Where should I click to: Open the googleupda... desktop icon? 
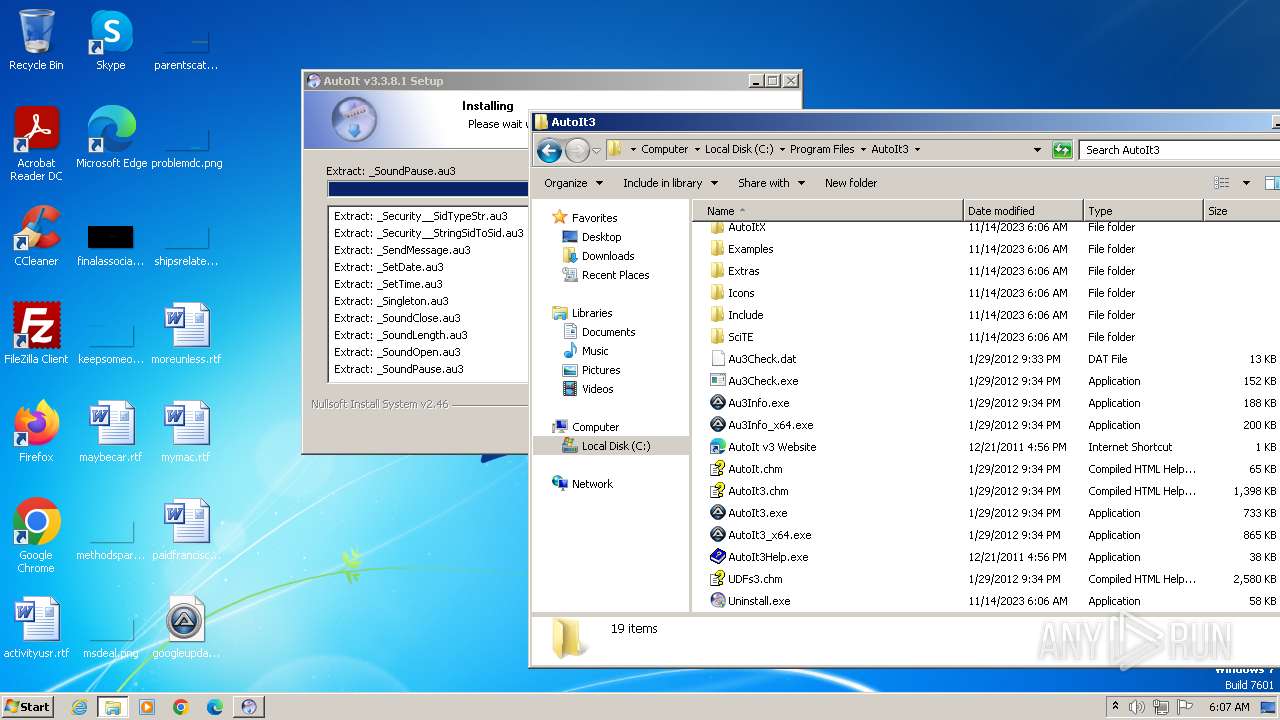coord(186,627)
